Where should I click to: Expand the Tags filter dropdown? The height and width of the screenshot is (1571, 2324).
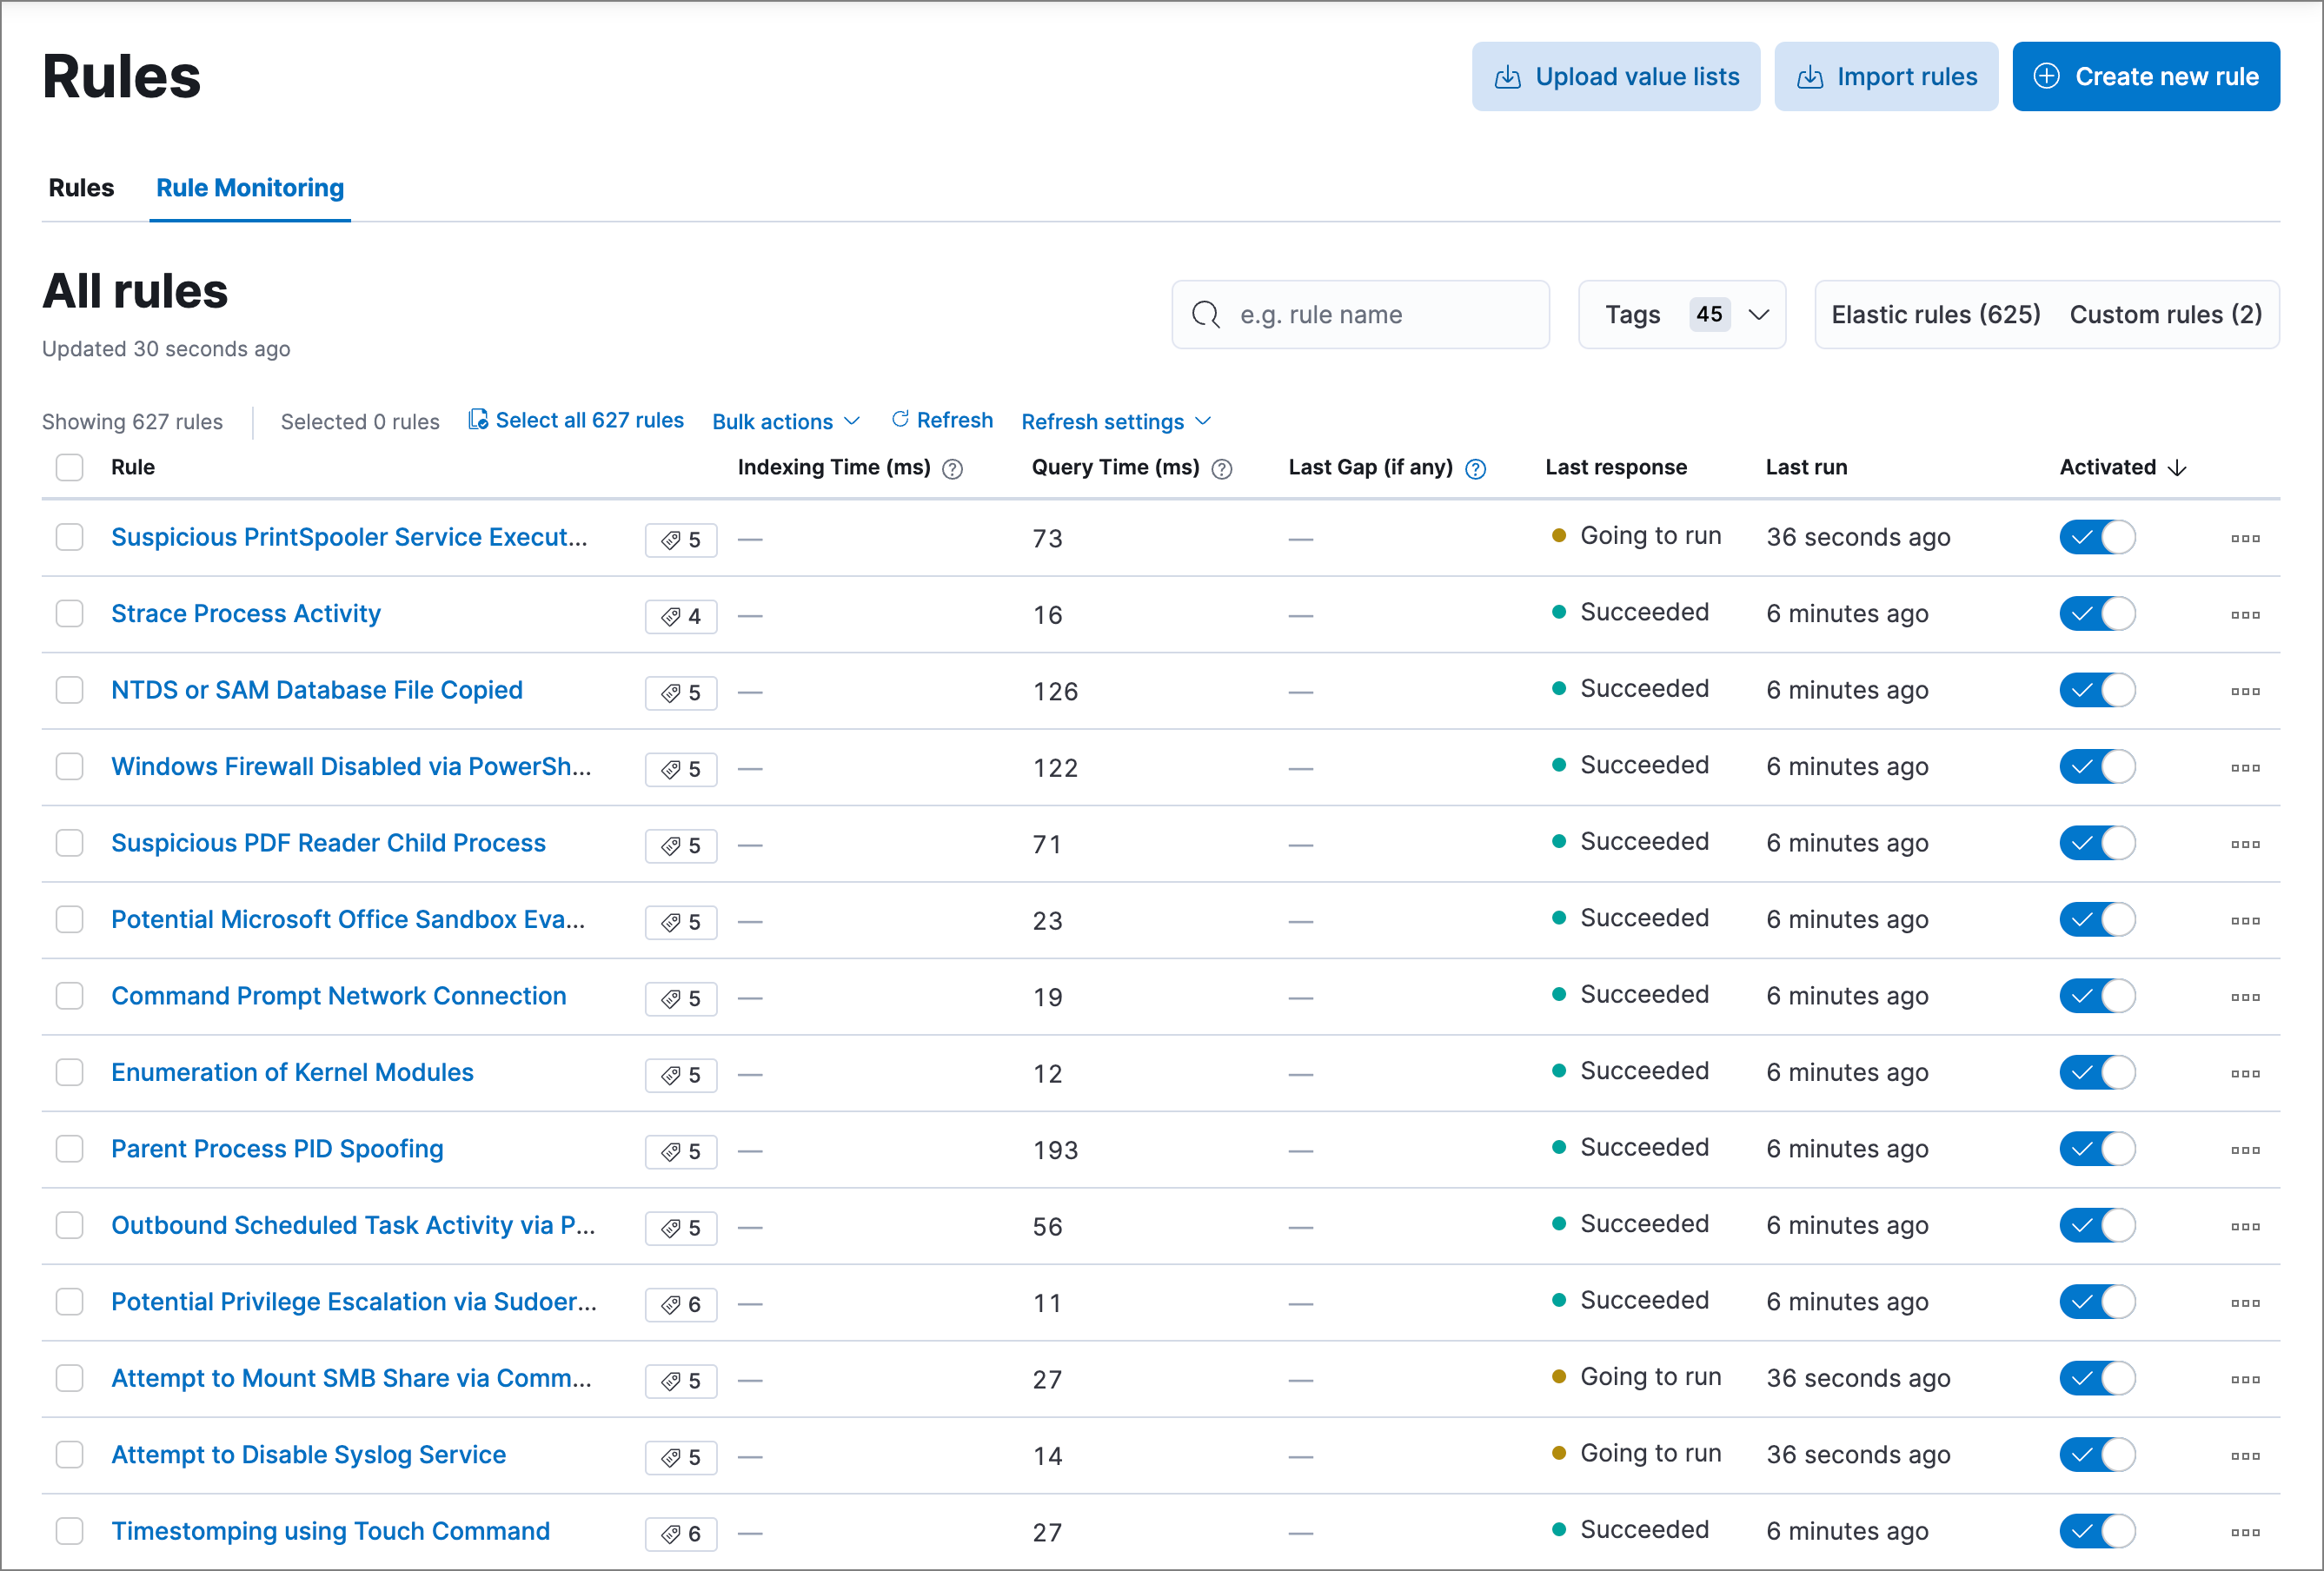(x=1681, y=315)
